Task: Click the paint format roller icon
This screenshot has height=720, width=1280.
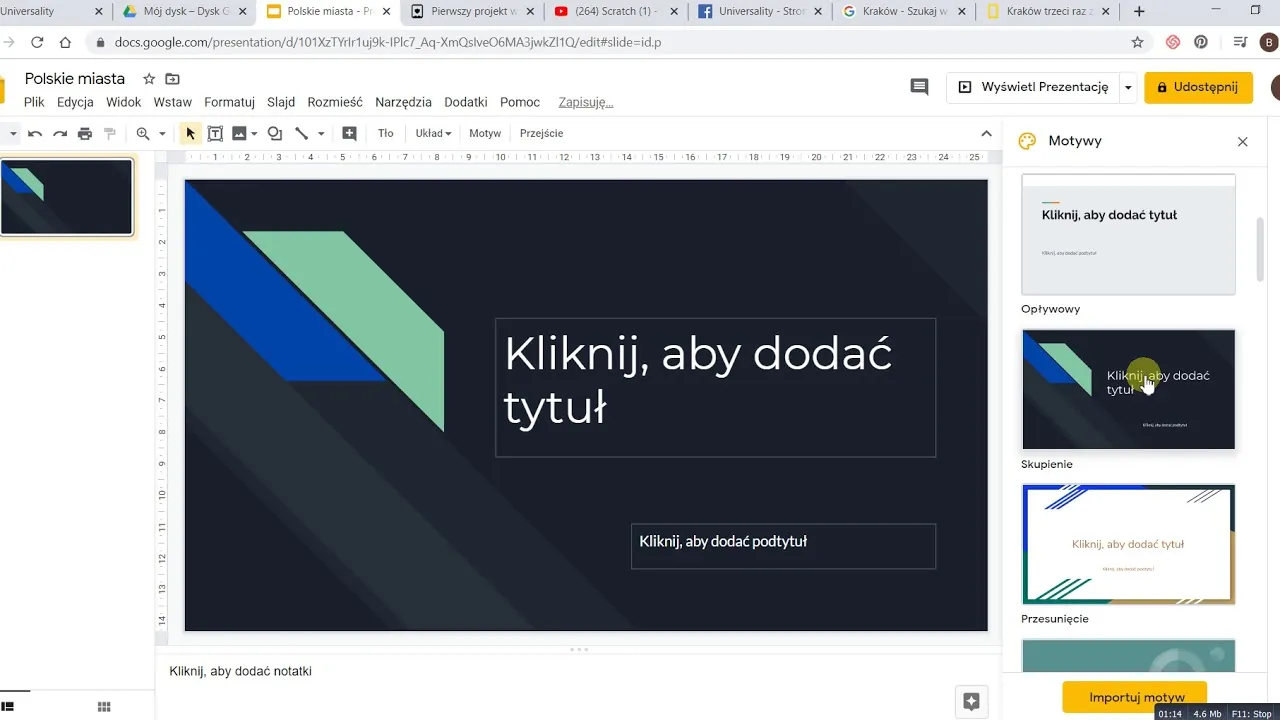Action: (x=110, y=133)
